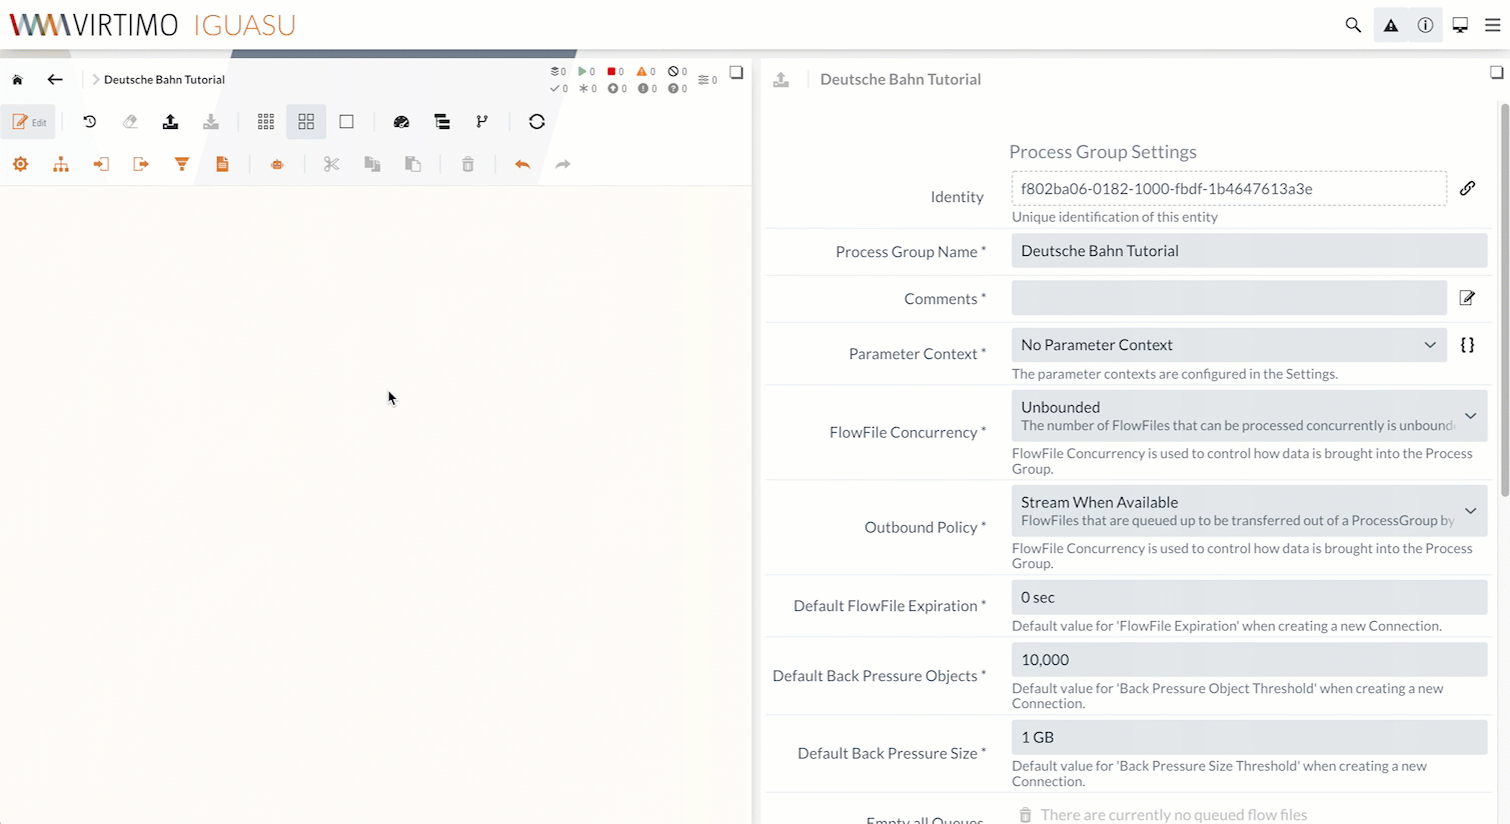Image resolution: width=1510 pixels, height=824 pixels.
Task: Click the back arrow navigation button
Action: (x=55, y=79)
